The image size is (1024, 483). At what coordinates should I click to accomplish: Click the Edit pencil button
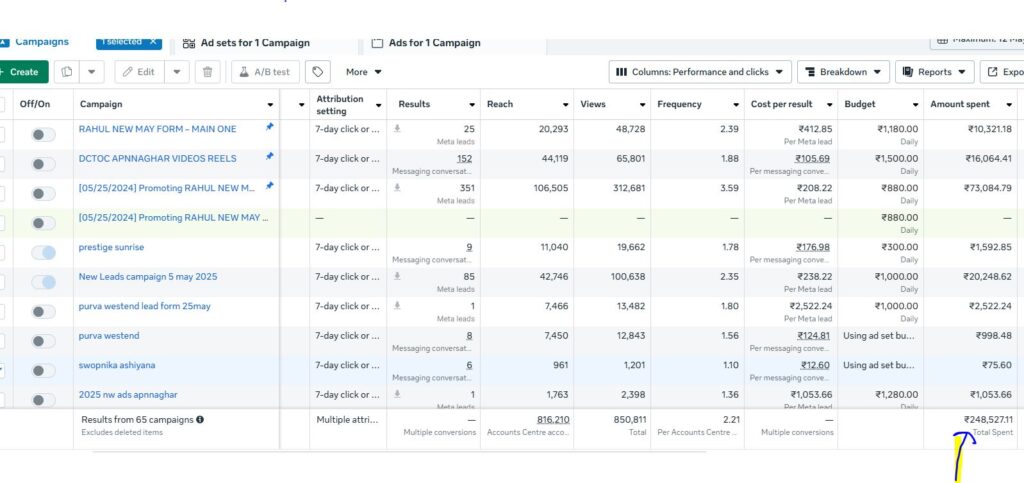point(139,72)
